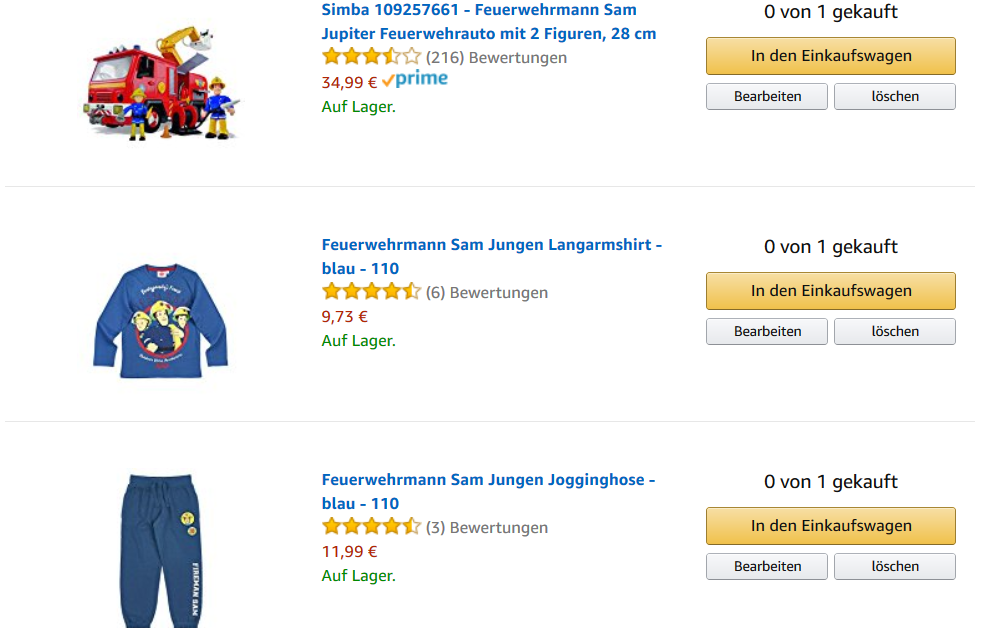Open the (6) Bewertungen reviews link

[487, 293]
